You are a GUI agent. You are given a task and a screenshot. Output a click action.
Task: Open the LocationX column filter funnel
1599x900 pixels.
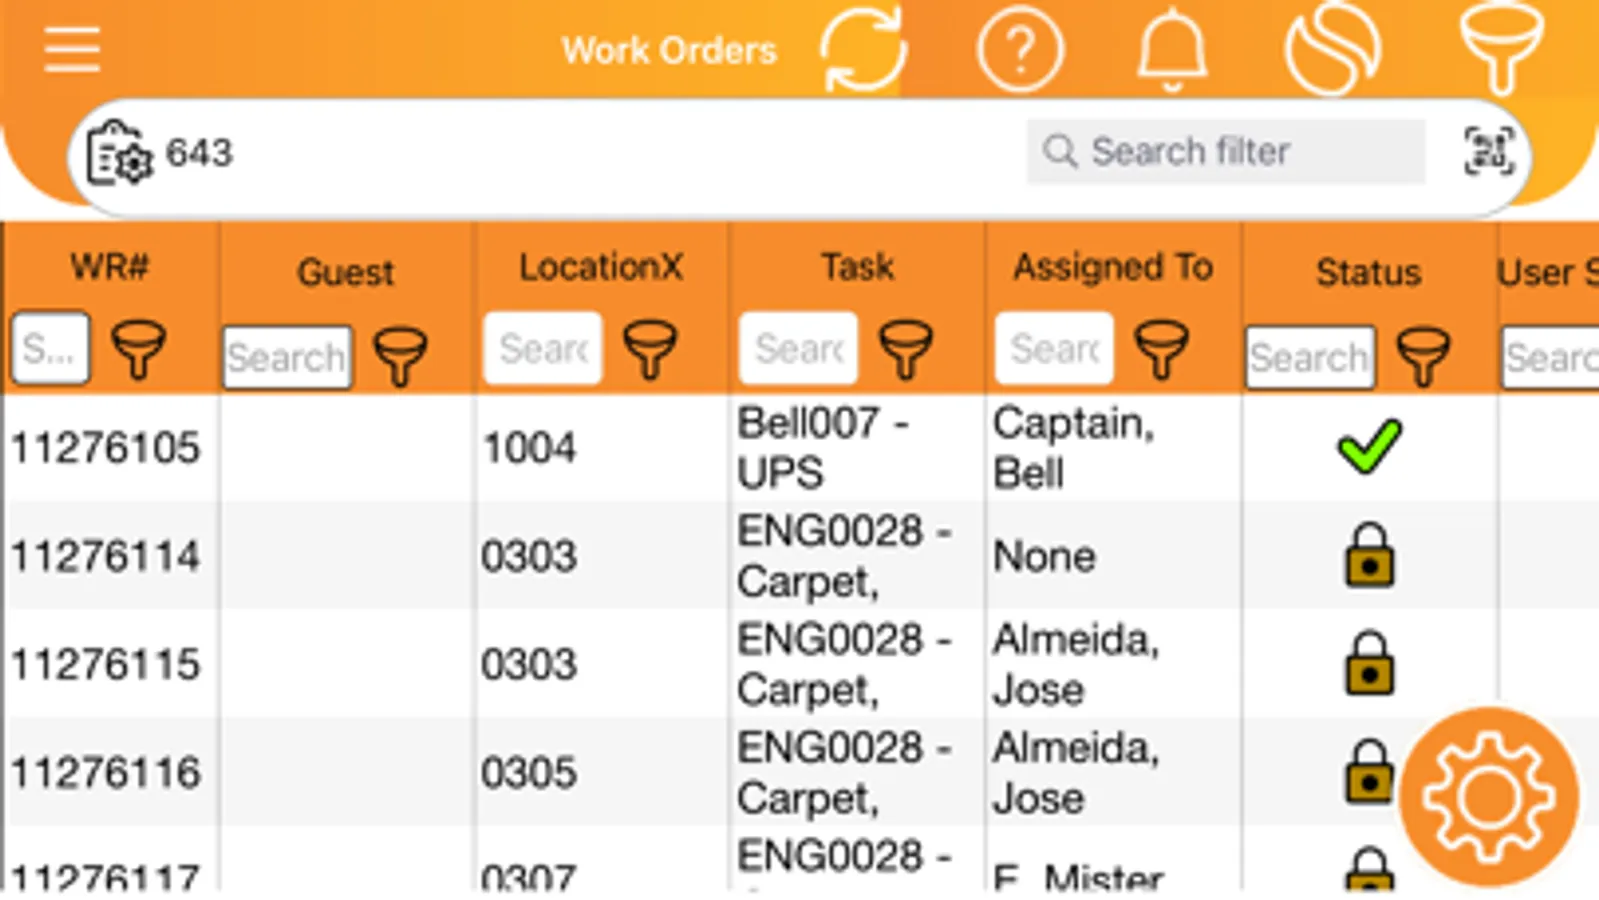click(x=650, y=349)
